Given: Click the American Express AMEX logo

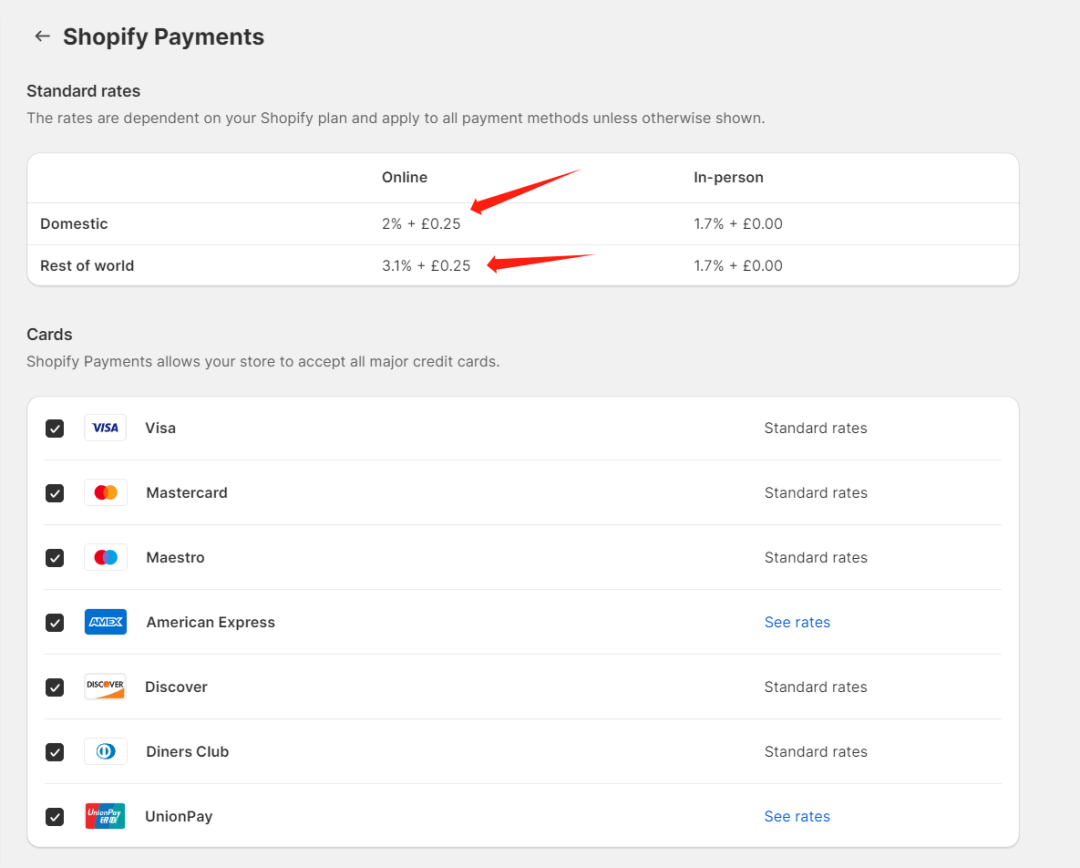Looking at the screenshot, I should [x=105, y=622].
